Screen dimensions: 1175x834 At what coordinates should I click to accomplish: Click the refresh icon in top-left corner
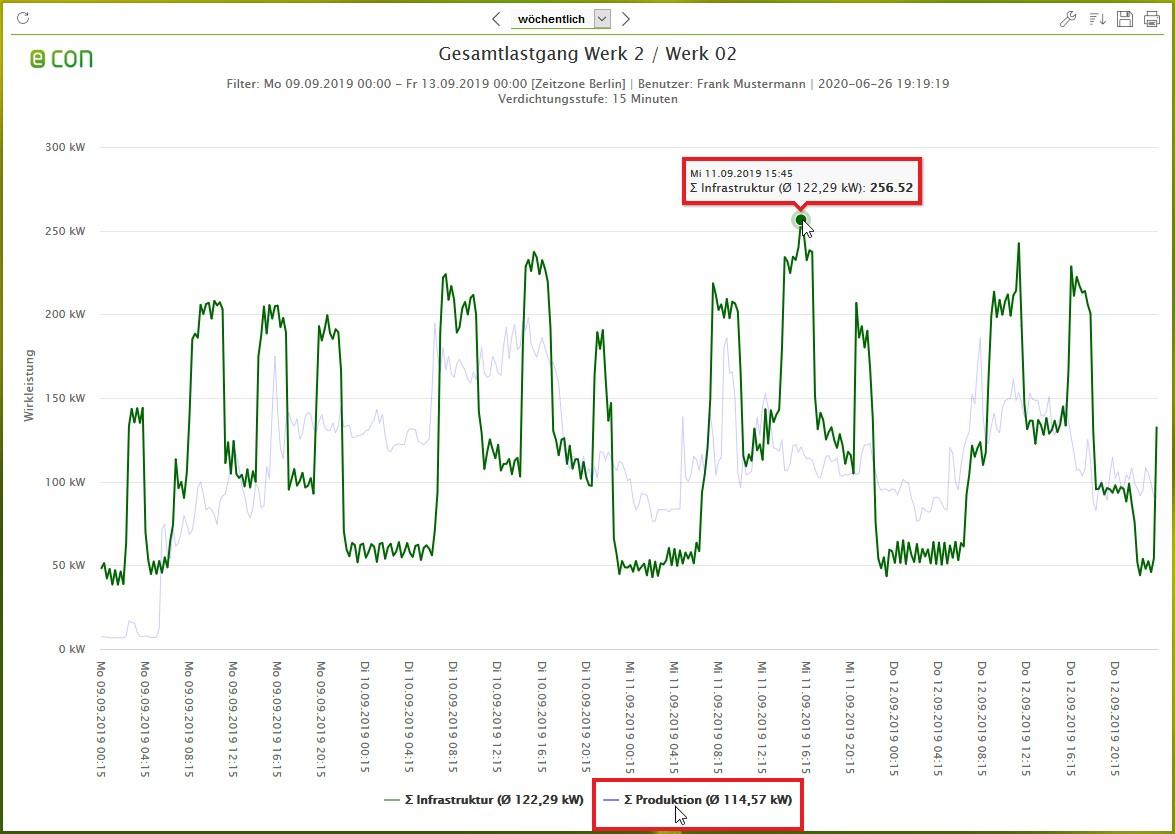[23, 18]
